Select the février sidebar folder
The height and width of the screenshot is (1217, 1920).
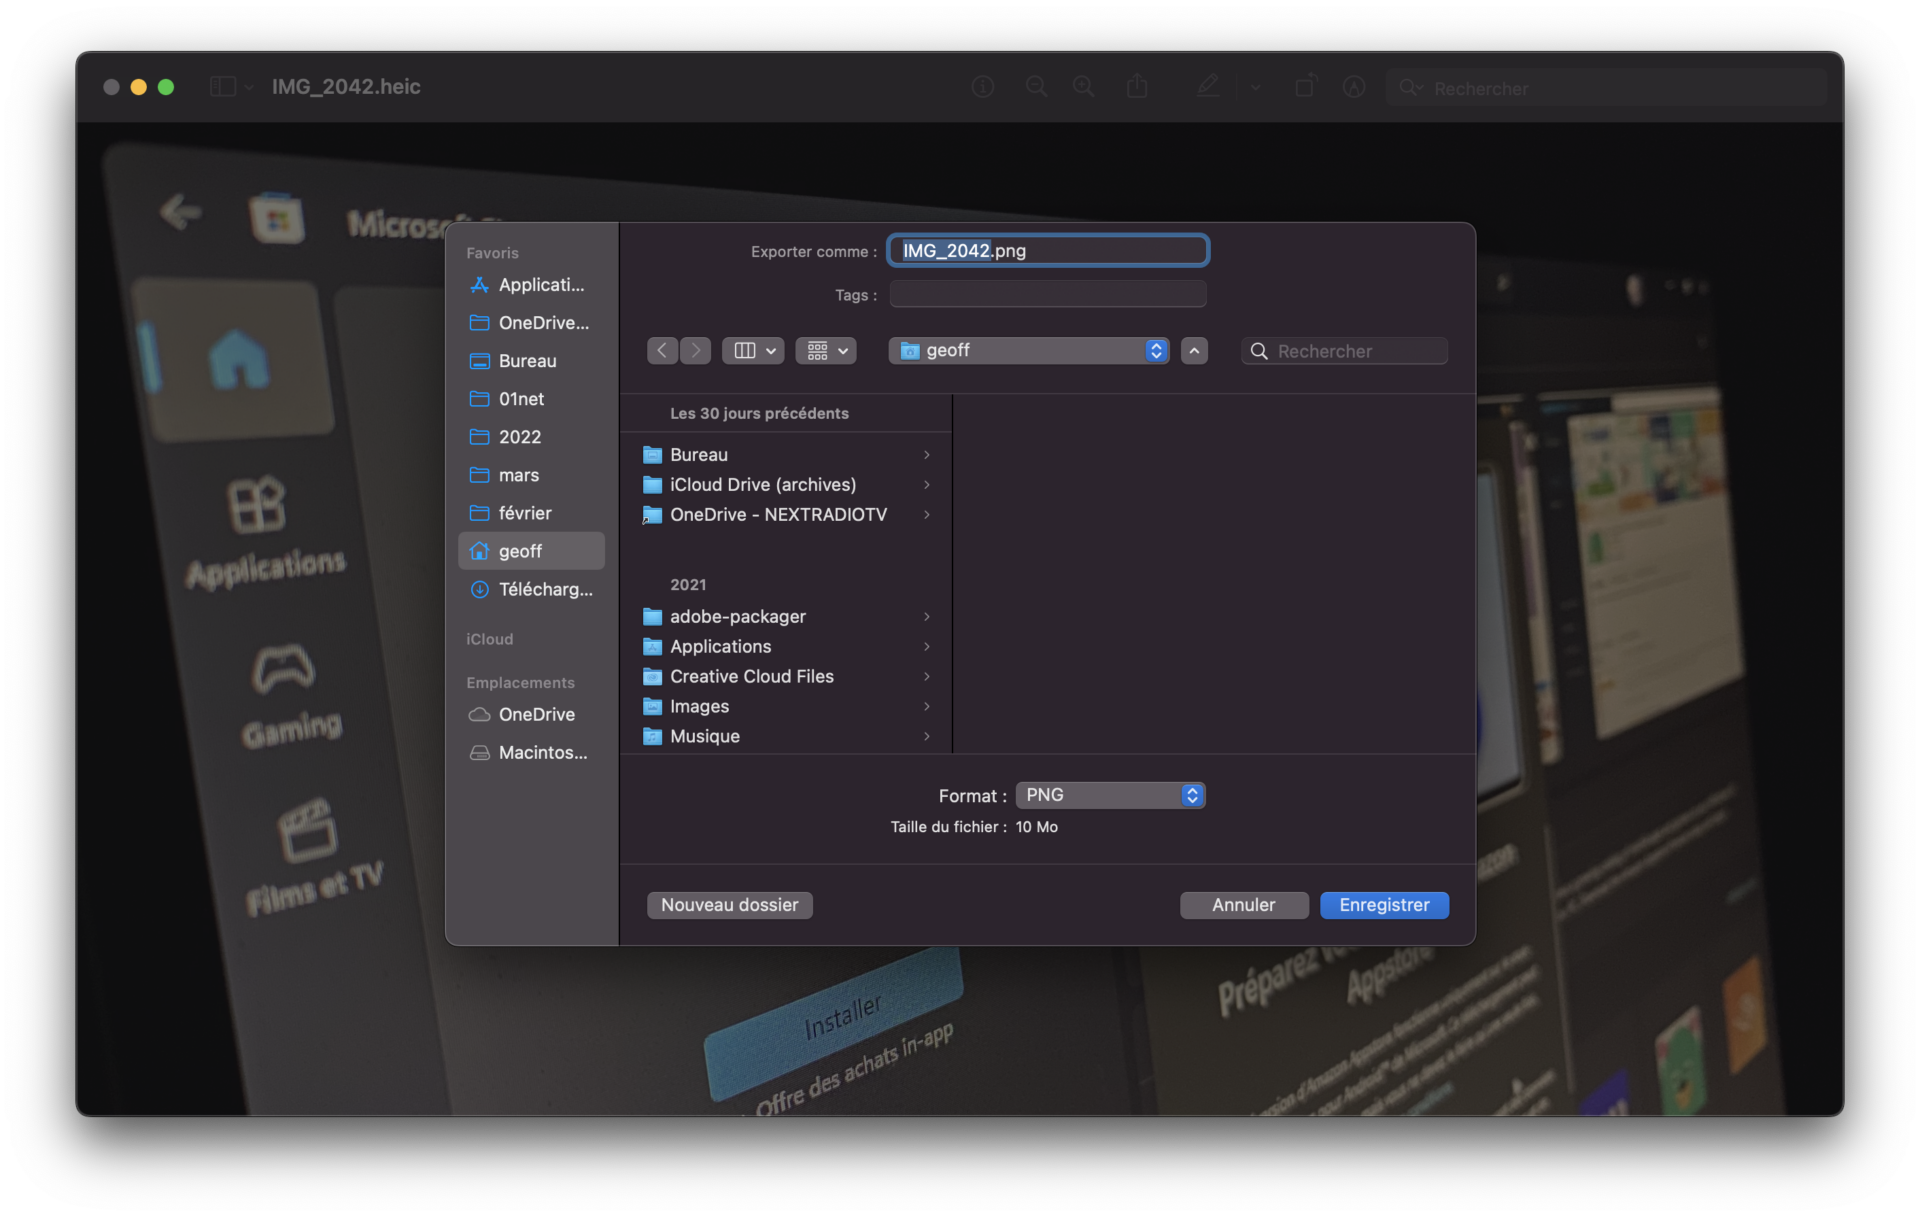point(531,513)
